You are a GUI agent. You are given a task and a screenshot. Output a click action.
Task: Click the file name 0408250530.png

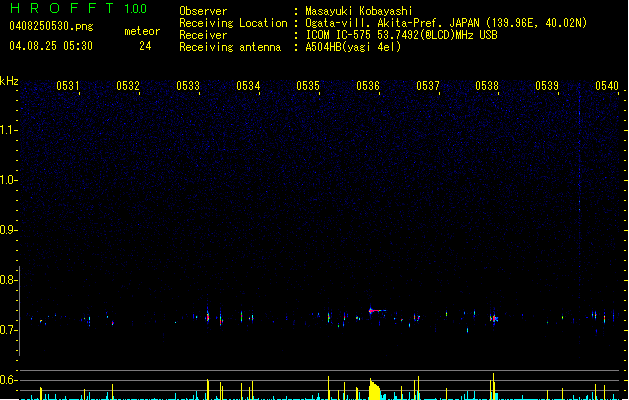tap(51, 26)
